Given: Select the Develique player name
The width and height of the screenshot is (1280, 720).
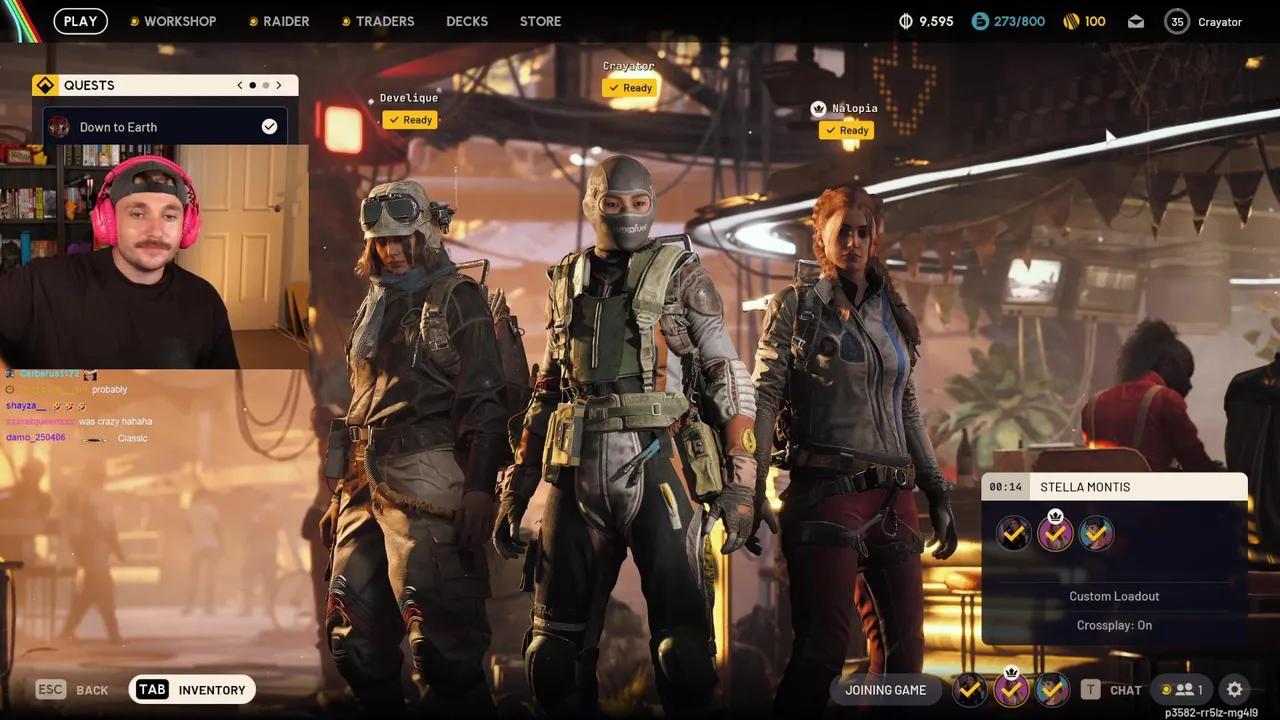Looking at the screenshot, I should point(409,98).
